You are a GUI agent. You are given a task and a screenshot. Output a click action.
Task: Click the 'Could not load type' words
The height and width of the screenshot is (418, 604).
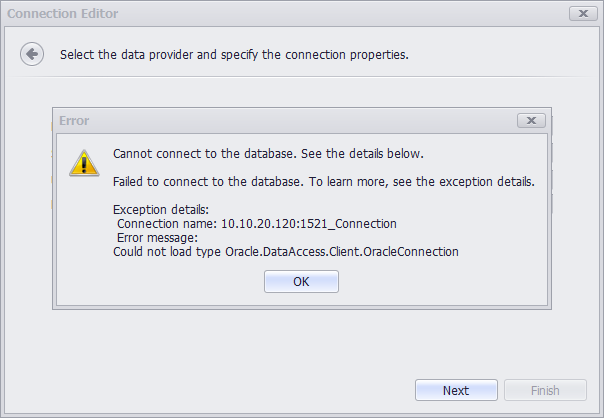pos(167,252)
